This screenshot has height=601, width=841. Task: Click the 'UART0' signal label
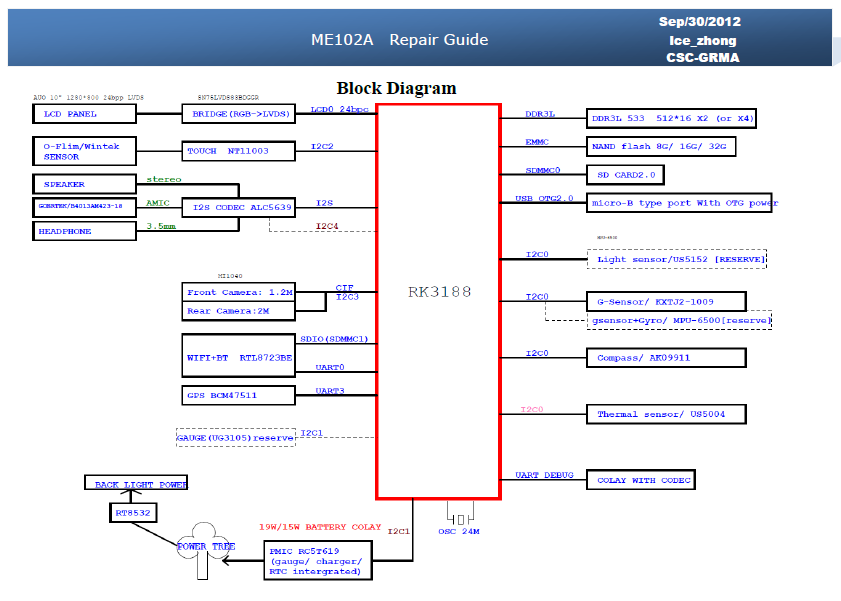pos(330,367)
